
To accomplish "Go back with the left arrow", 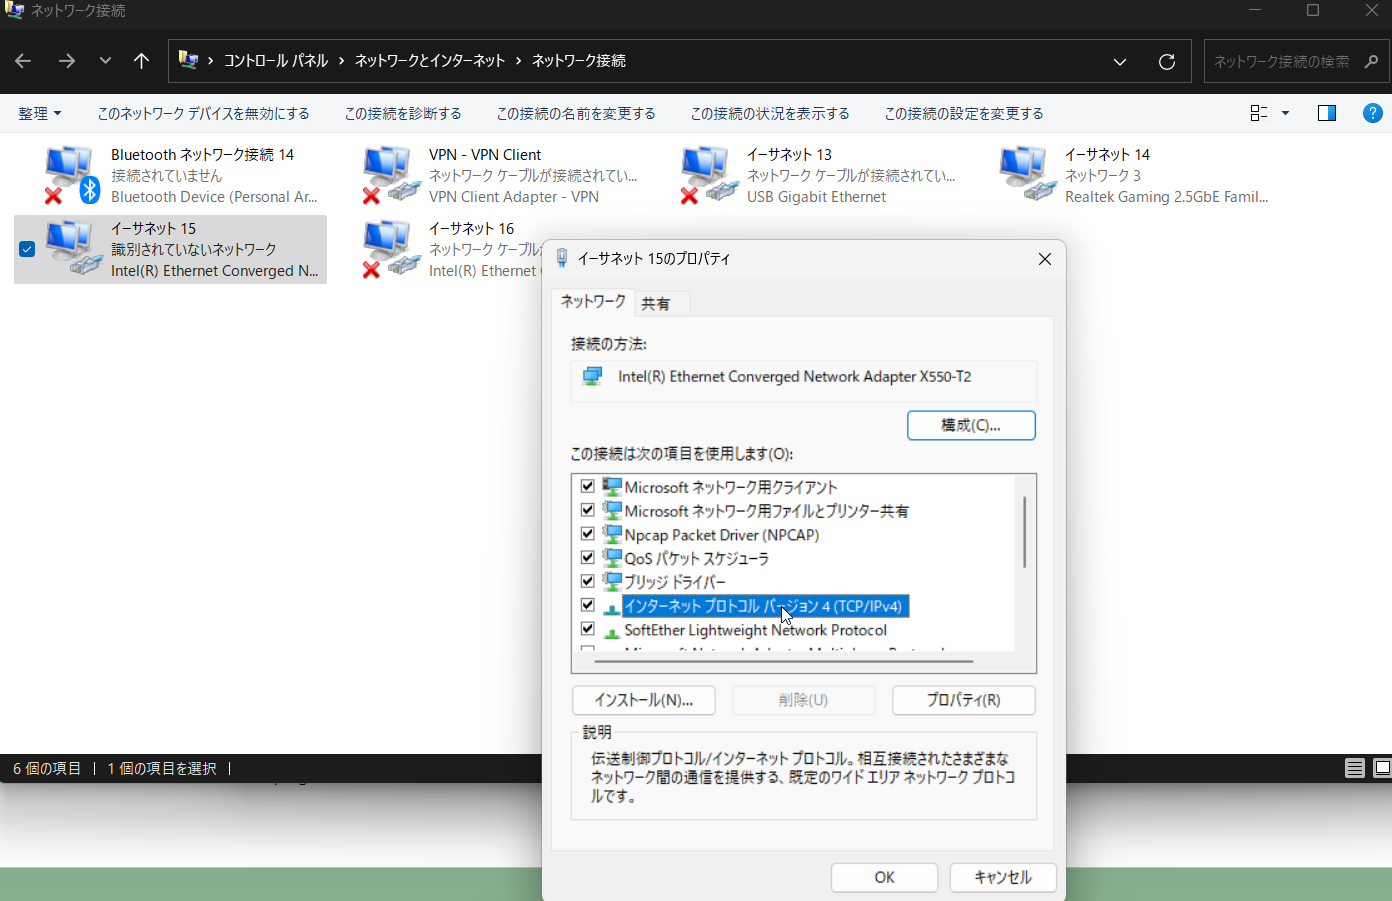I will (23, 61).
